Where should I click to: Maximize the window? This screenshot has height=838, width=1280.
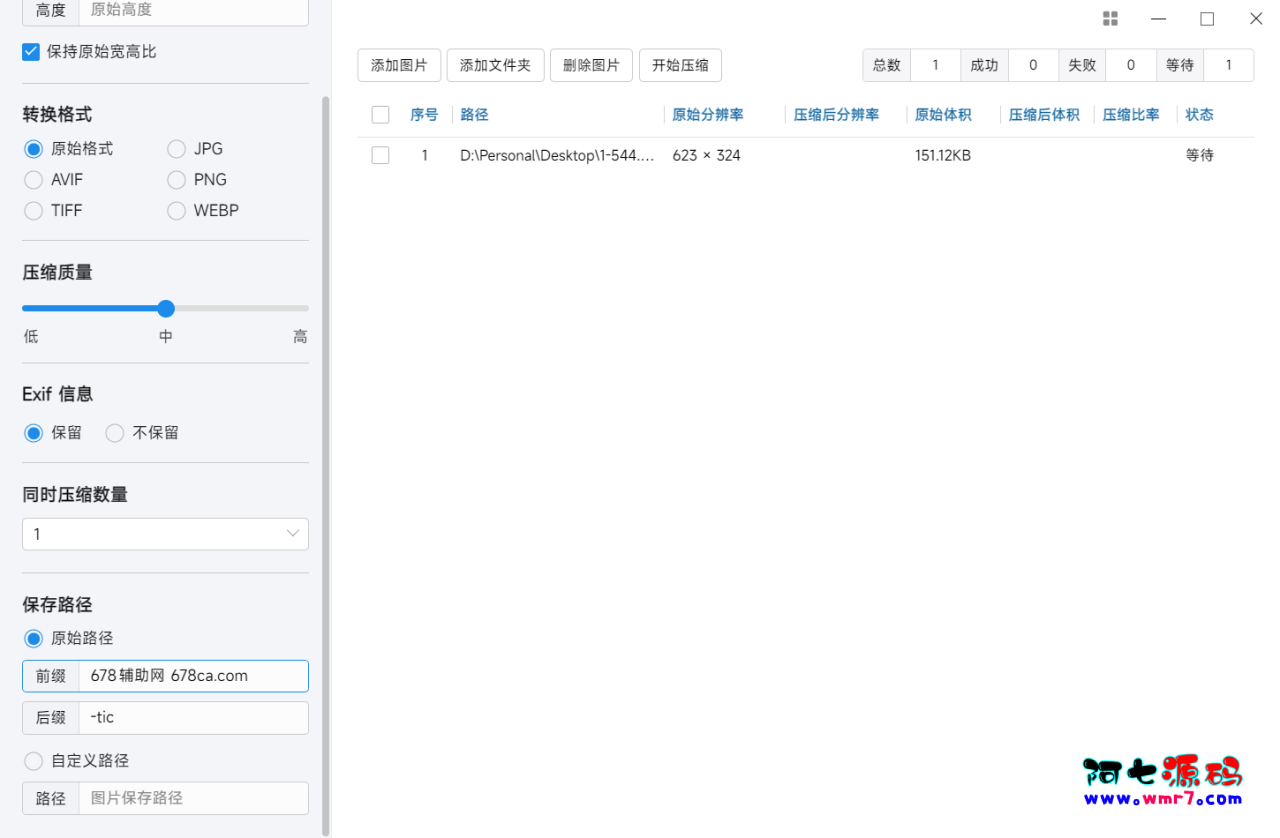click(x=1207, y=19)
